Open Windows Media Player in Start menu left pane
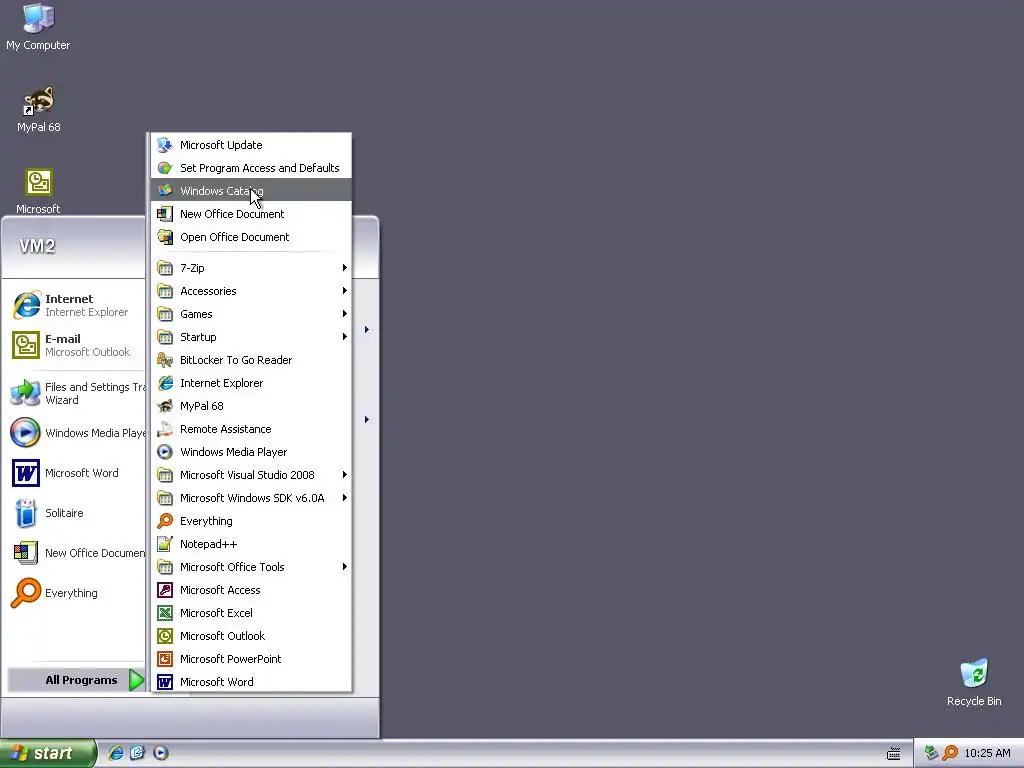The image size is (1024, 768). click(x=77, y=433)
